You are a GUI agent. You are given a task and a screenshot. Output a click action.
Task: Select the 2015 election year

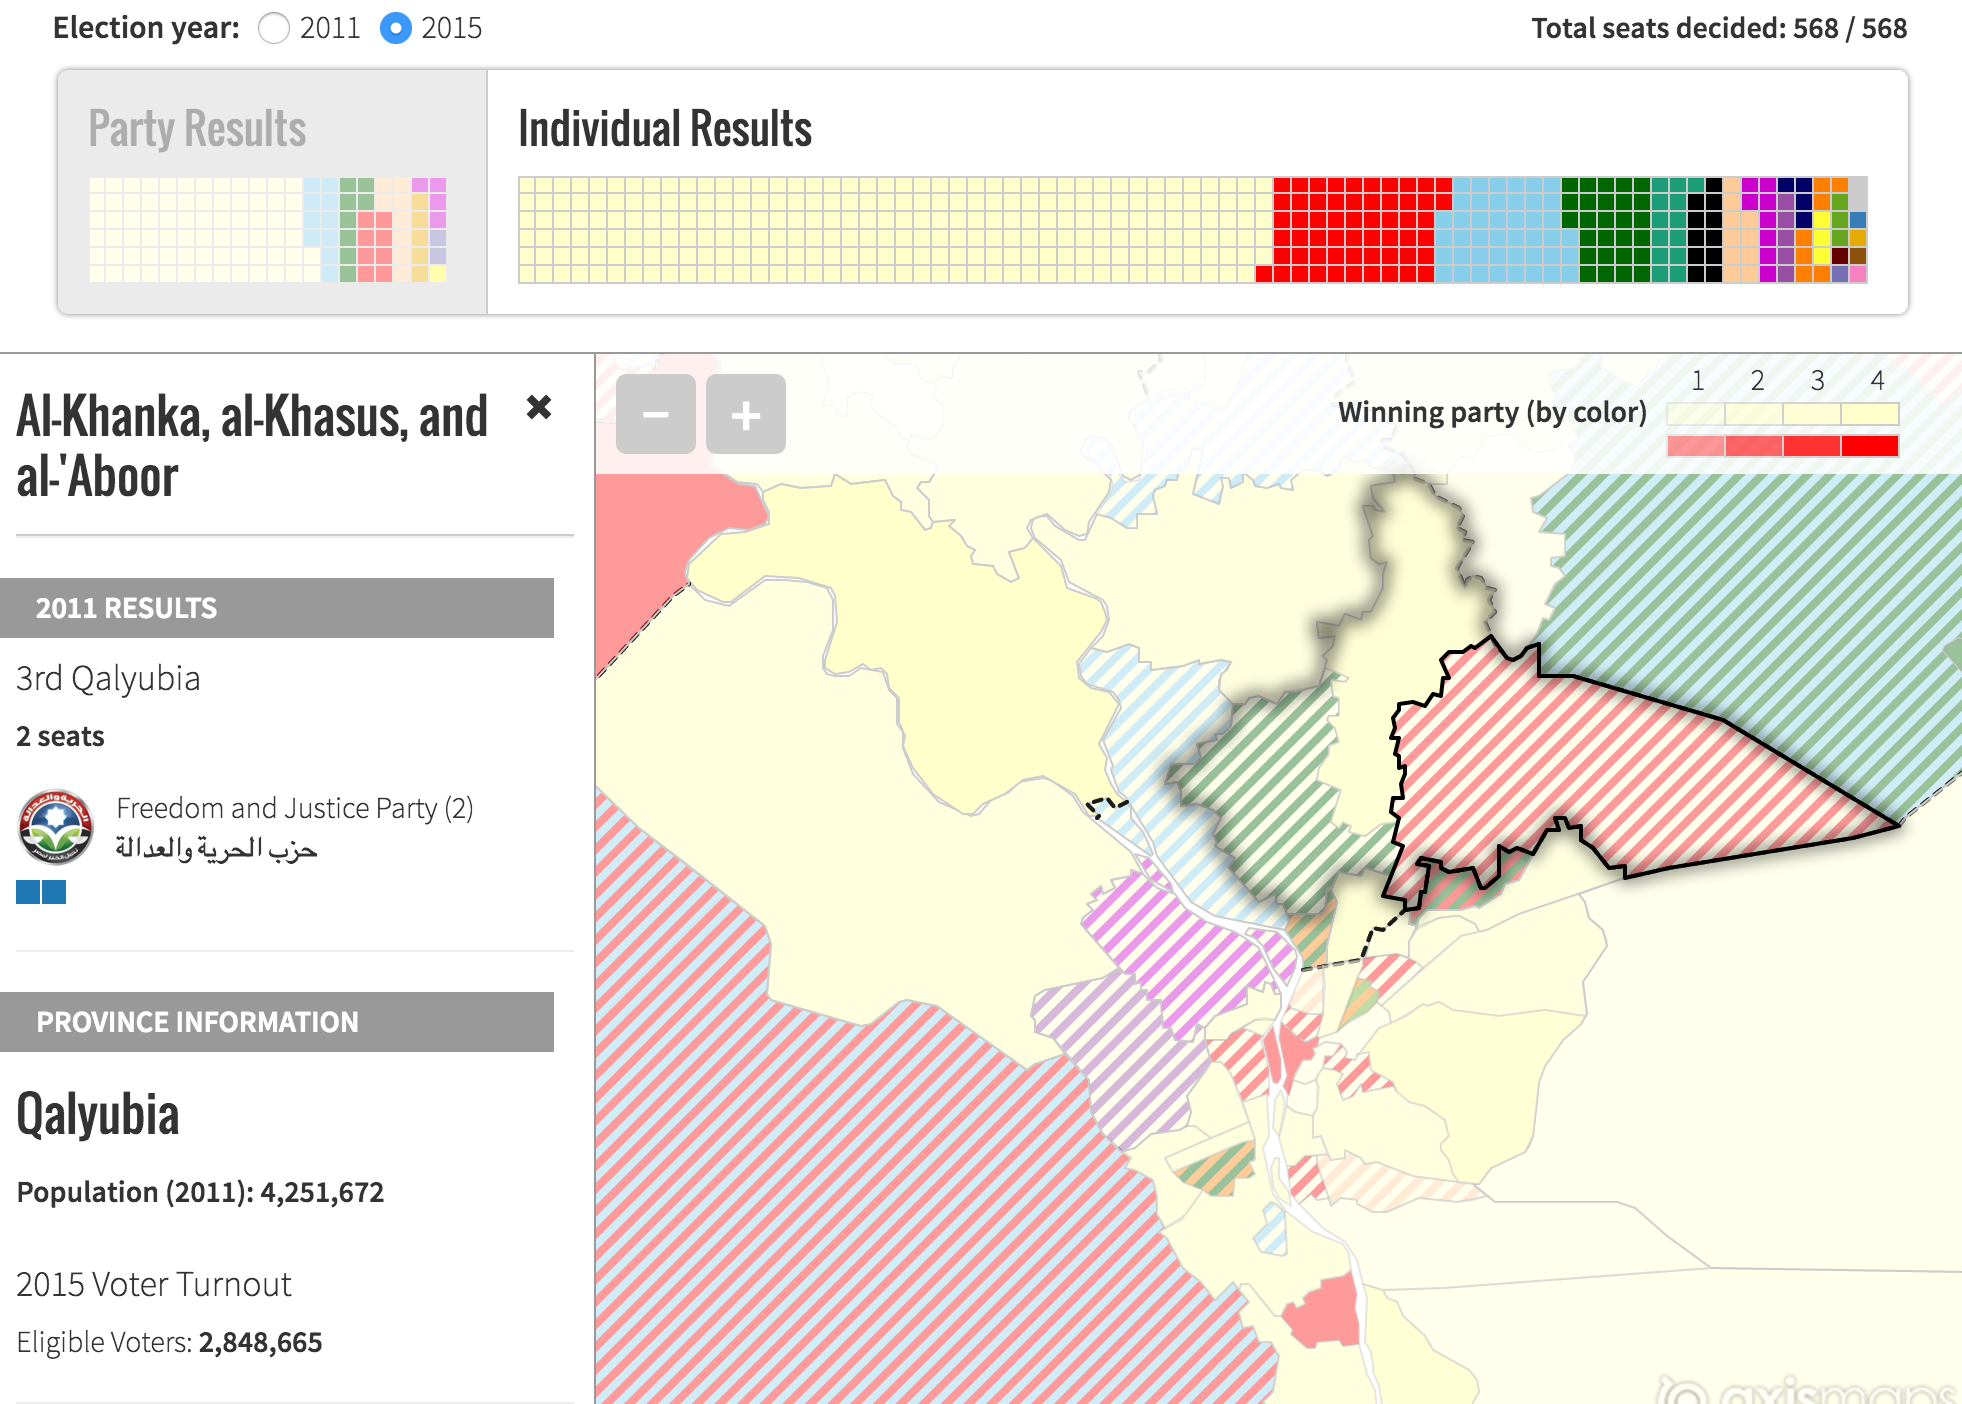(396, 28)
